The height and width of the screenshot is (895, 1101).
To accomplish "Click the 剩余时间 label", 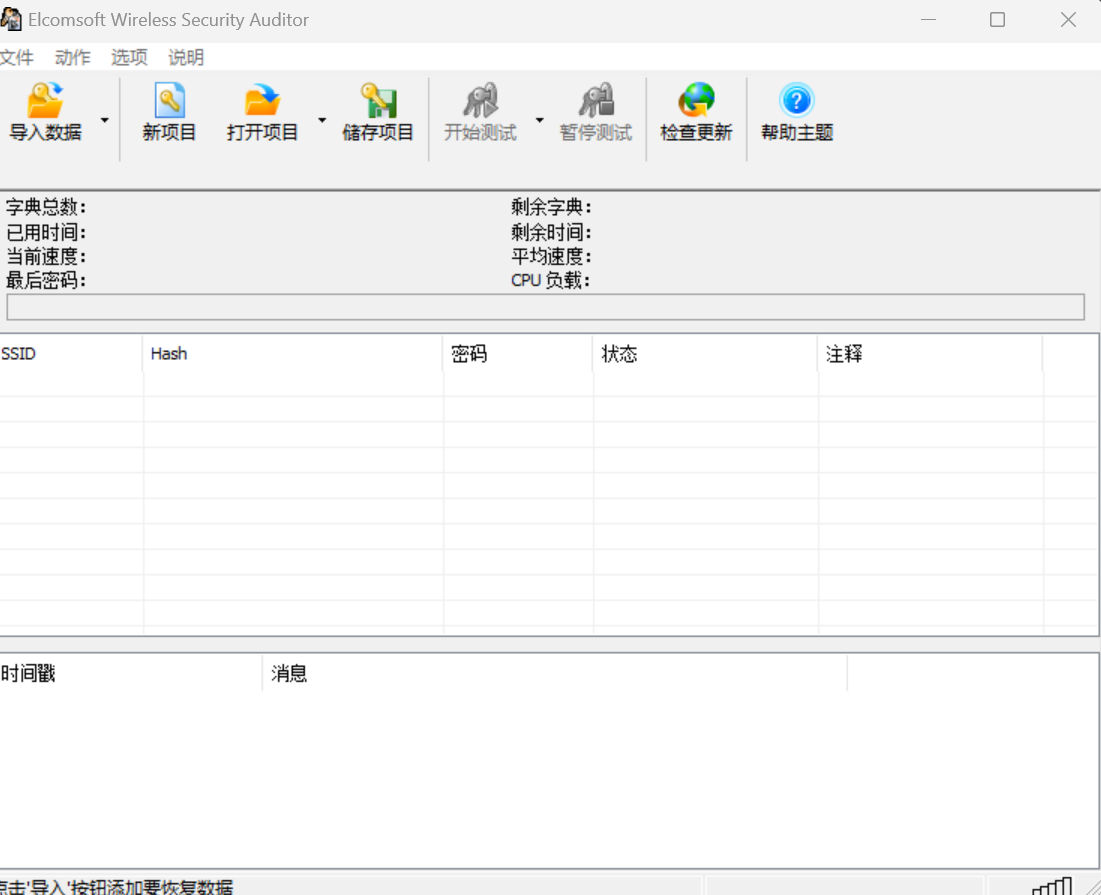I will coord(551,232).
